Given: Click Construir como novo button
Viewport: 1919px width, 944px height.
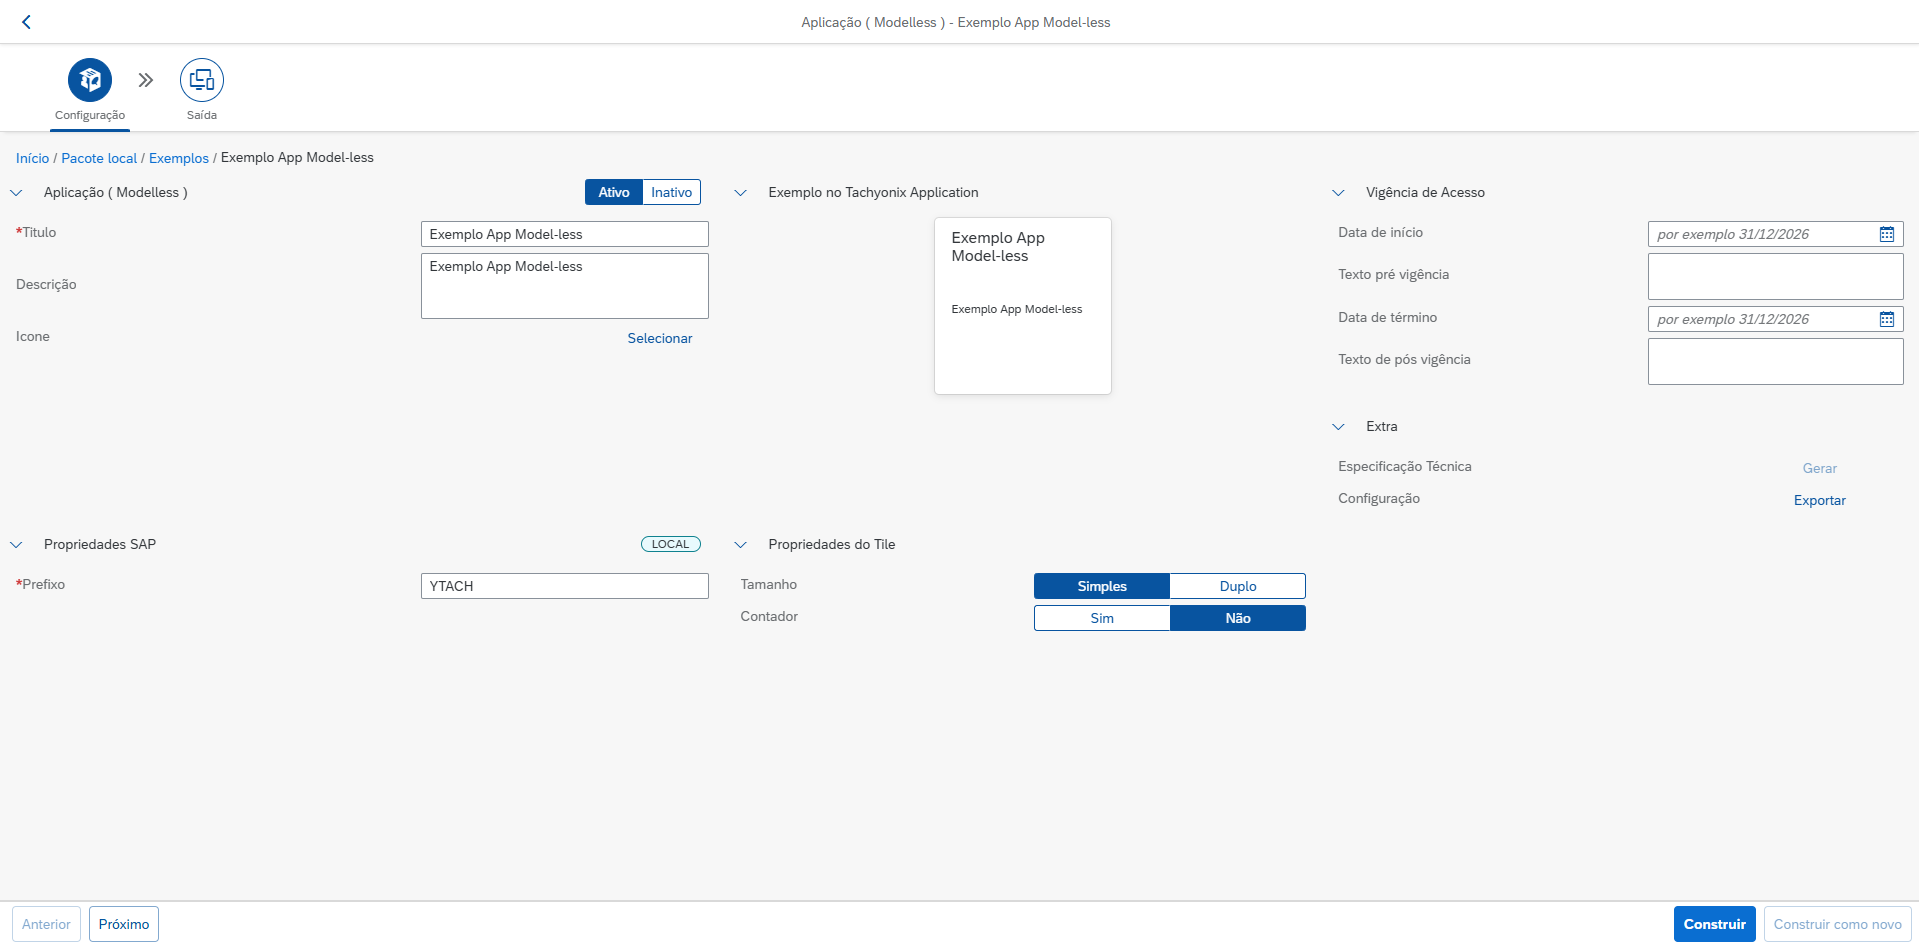Looking at the screenshot, I should coord(1838,924).
